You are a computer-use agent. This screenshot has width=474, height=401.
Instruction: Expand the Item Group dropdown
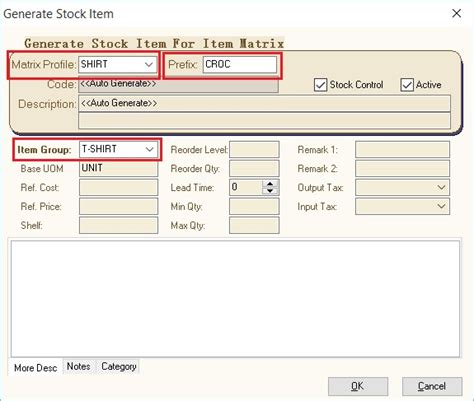coord(149,149)
